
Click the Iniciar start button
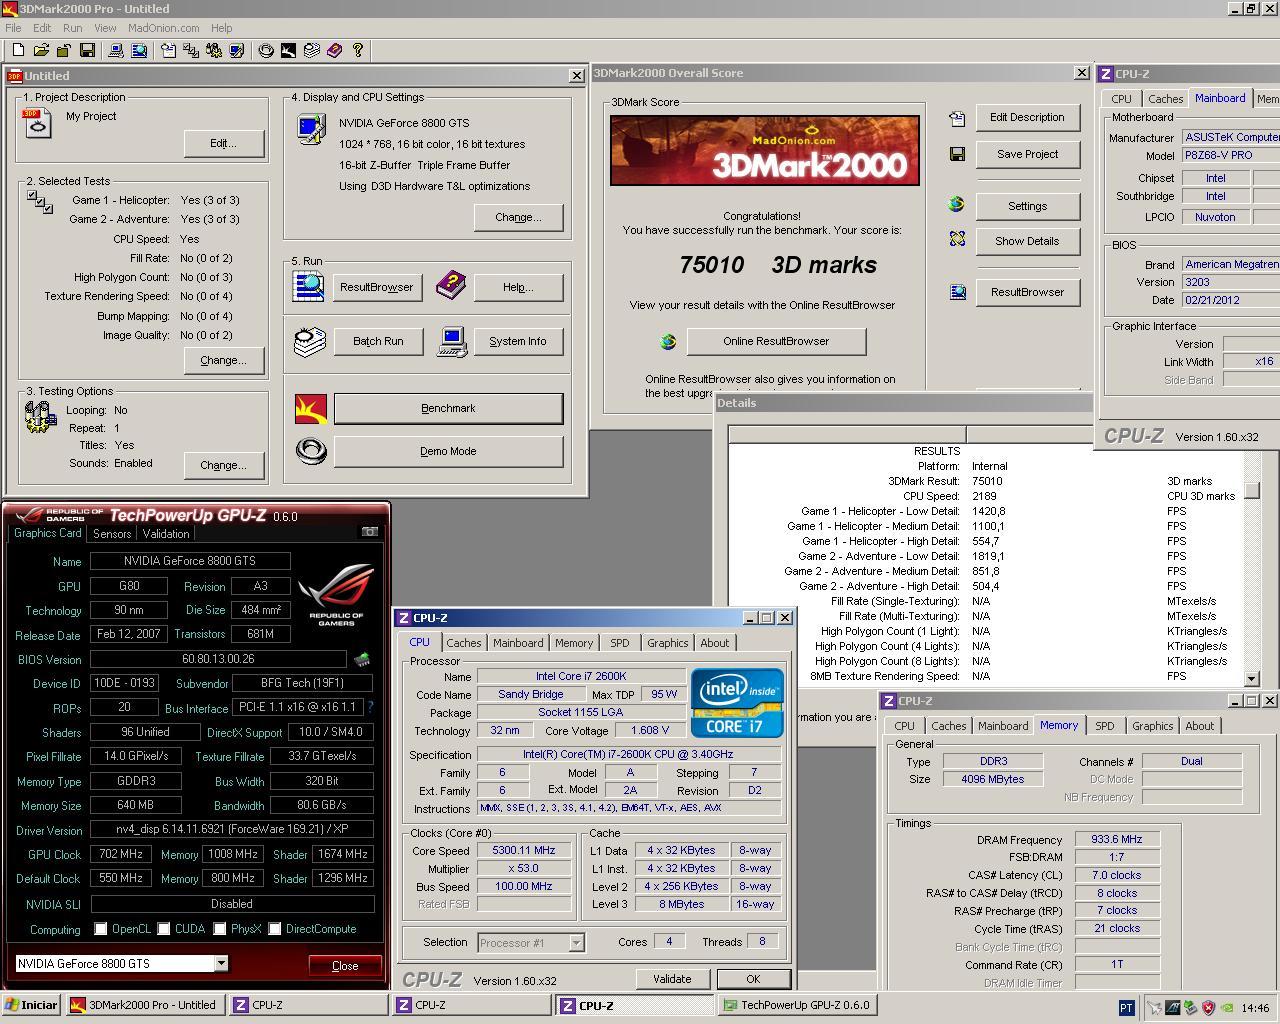pyautogui.click(x=31, y=1005)
